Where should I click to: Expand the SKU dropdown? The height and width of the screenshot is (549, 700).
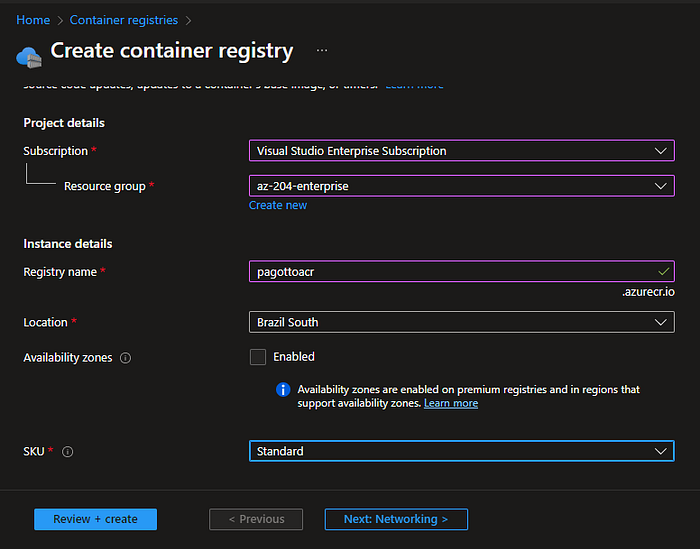tap(461, 451)
